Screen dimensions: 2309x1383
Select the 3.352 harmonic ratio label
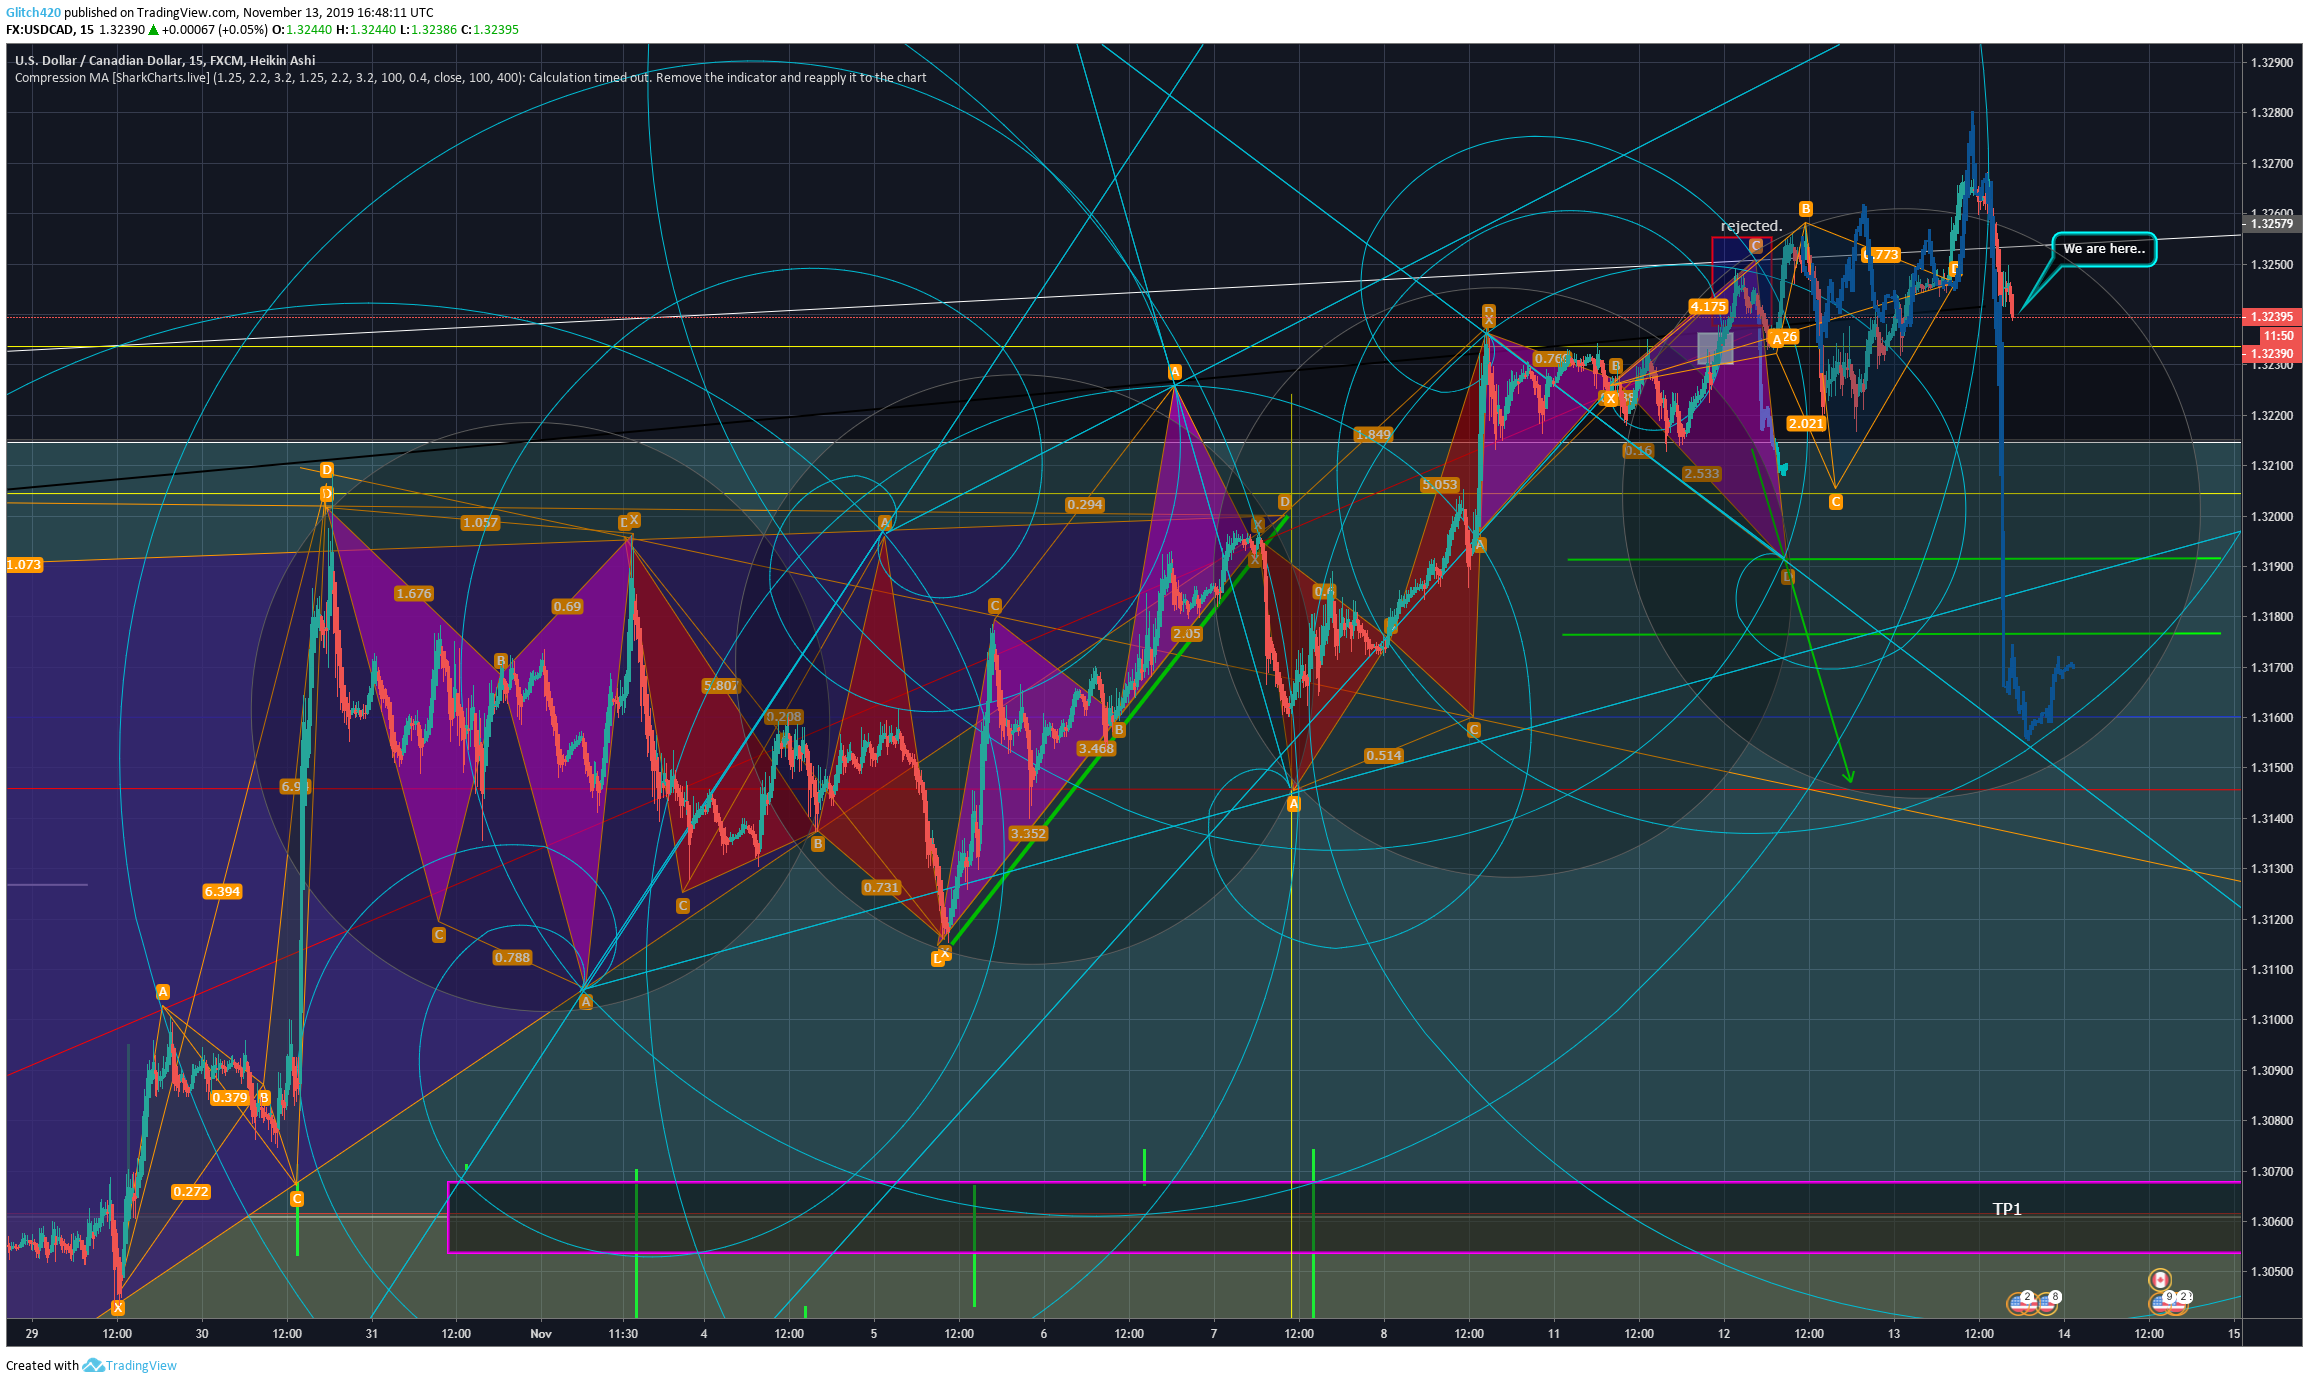1028,834
